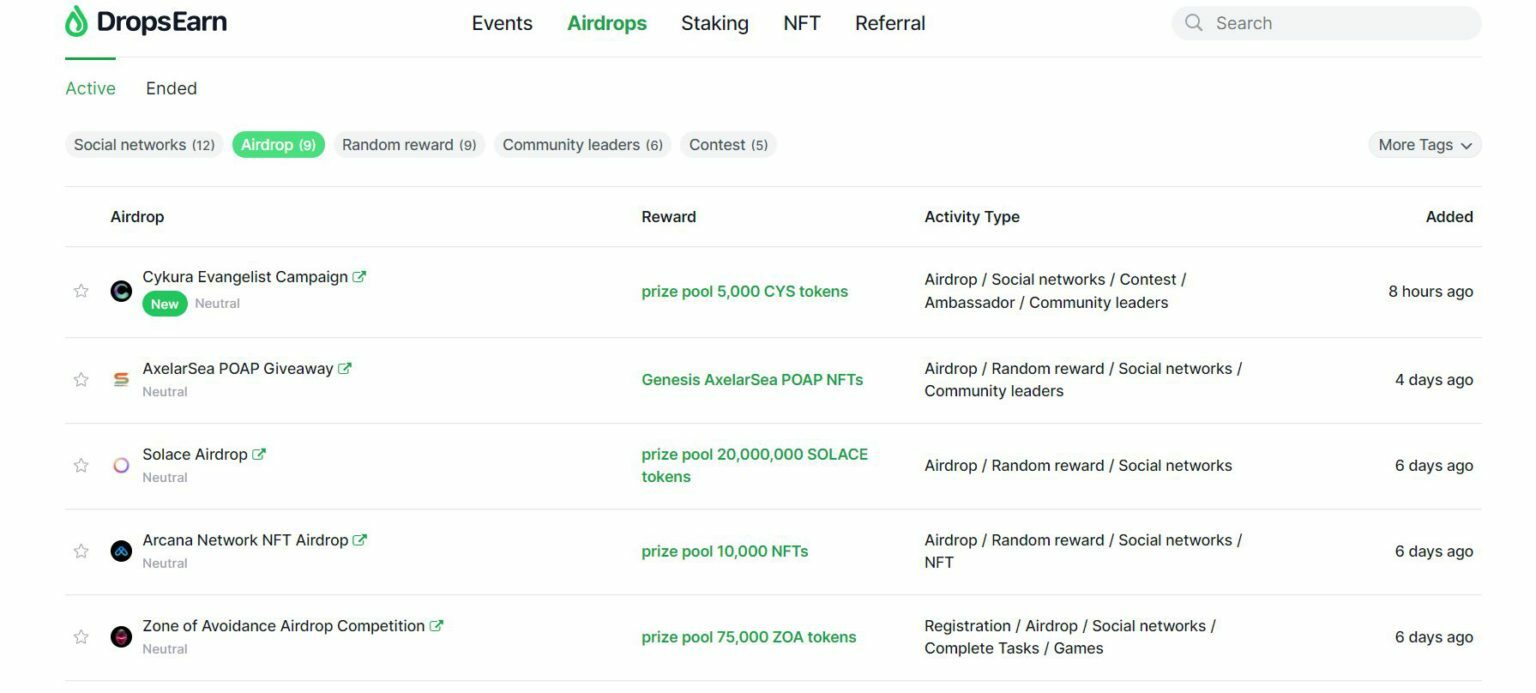
Task: Switch to the Active tab
Action: pyautogui.click(x=90, y=88)
